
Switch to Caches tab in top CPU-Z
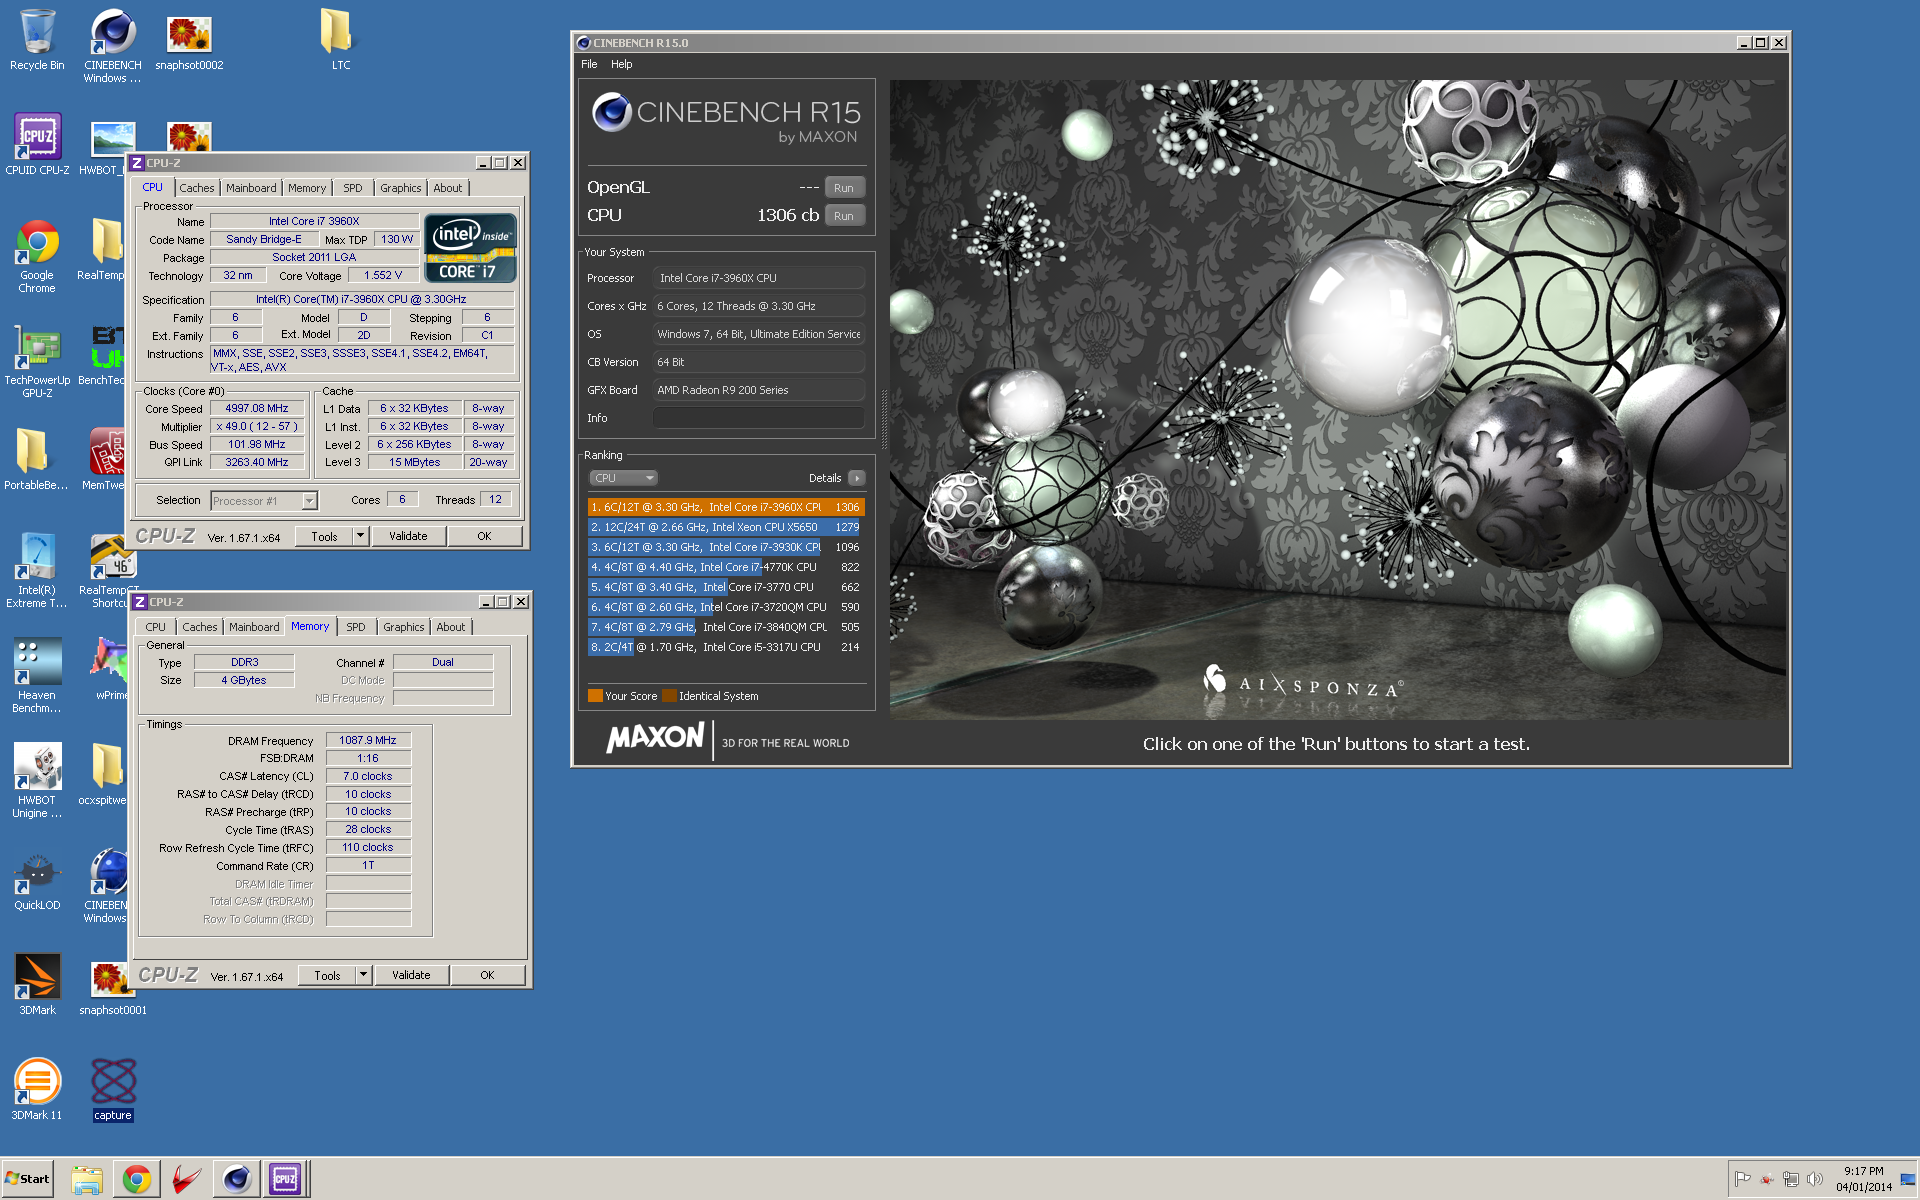coord(197,188)
